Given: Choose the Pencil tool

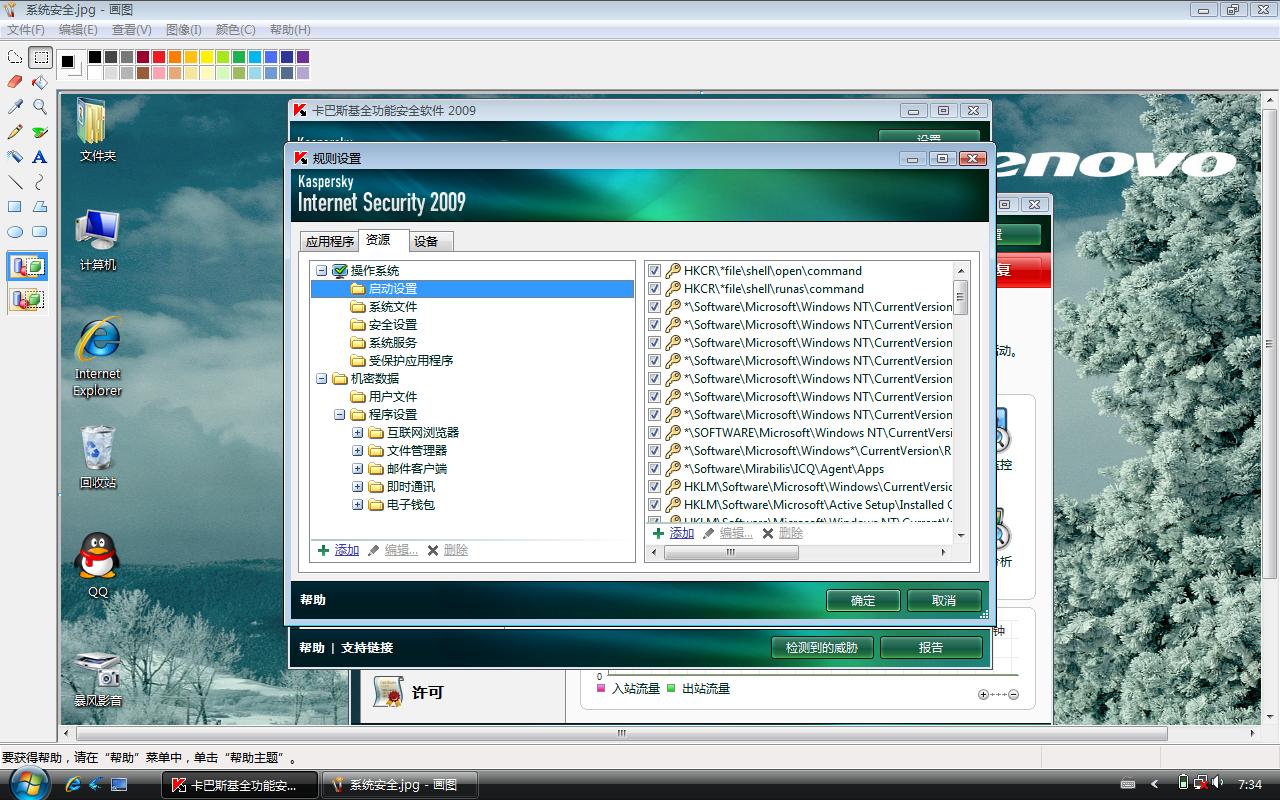Looking at the screenshot, I should [15, 132].
